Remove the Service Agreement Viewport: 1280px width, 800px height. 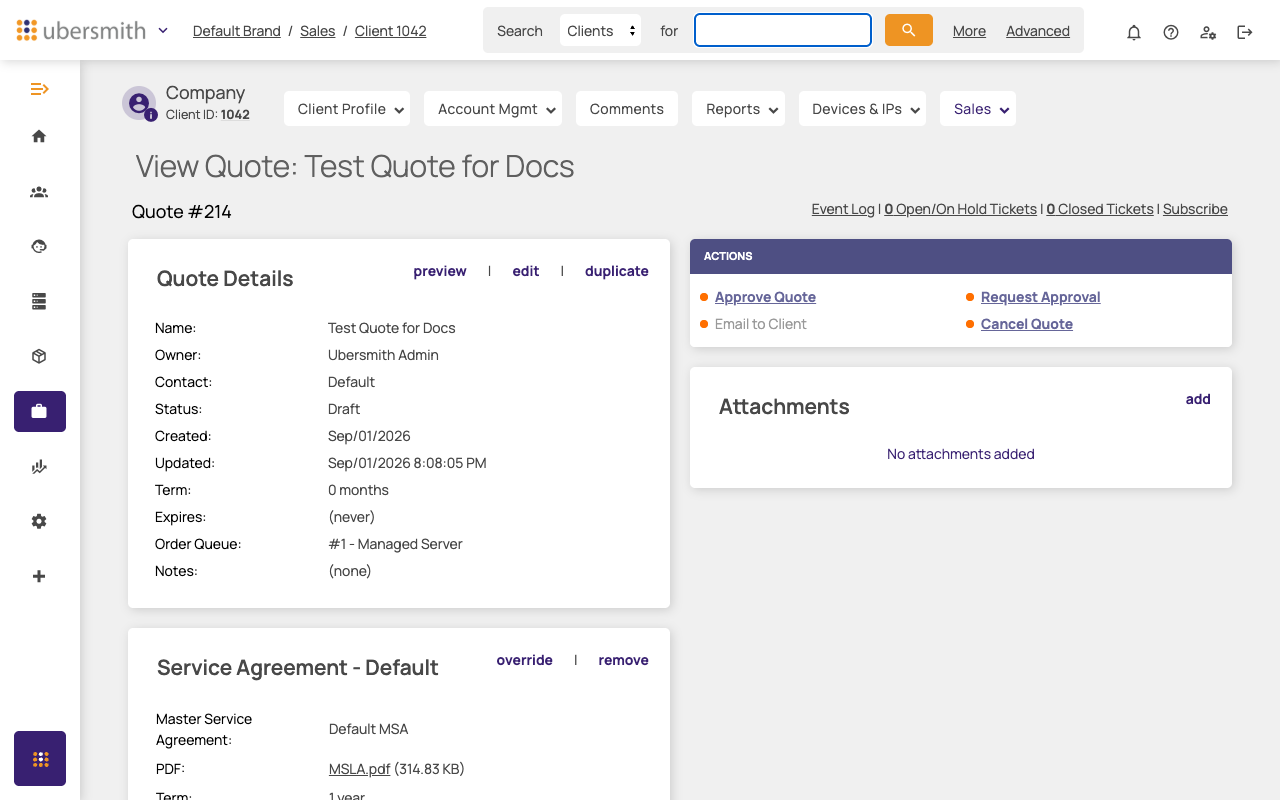pos(624,660)
